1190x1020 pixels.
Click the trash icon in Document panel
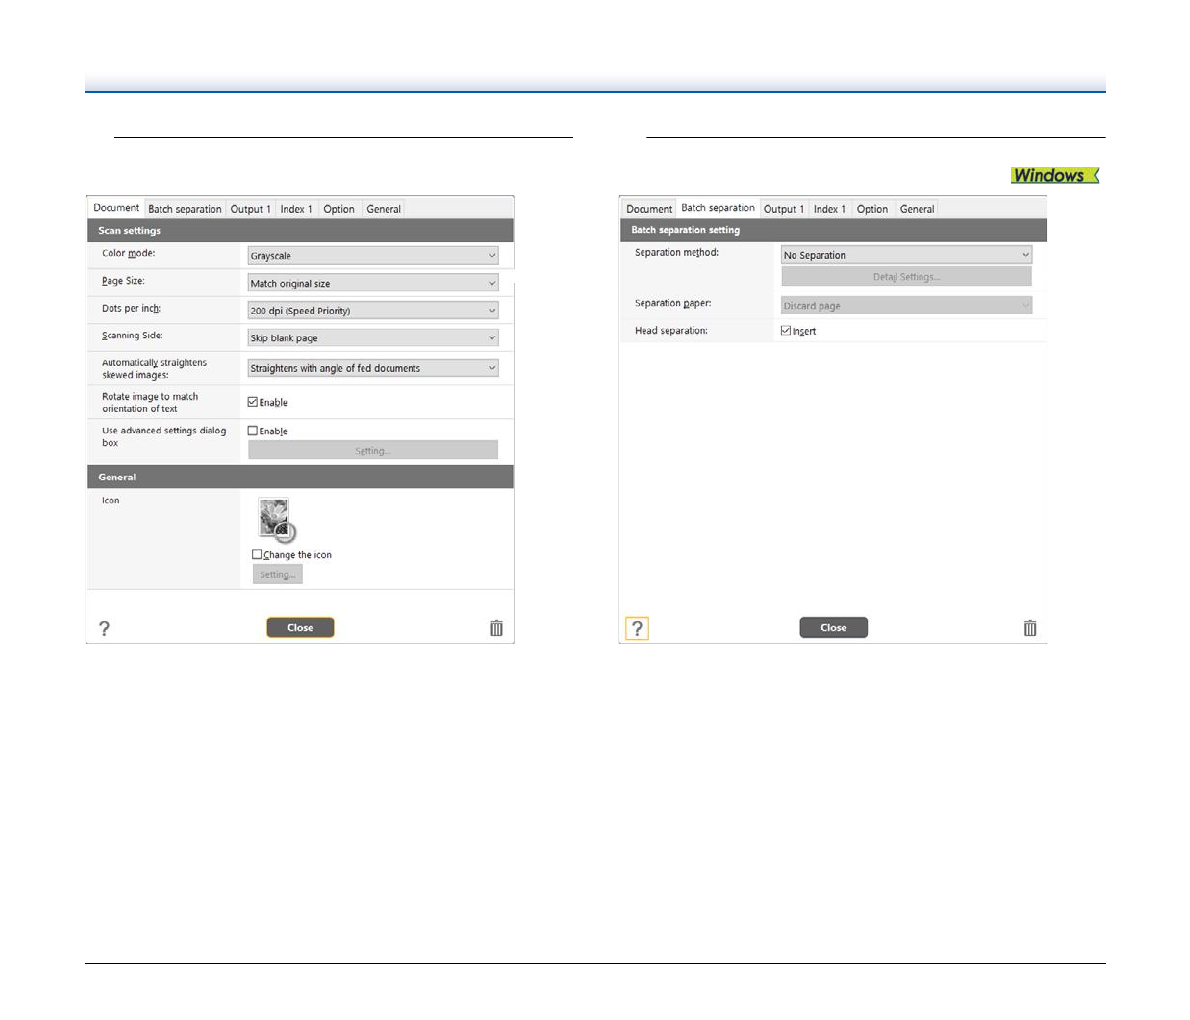(496, 628)
